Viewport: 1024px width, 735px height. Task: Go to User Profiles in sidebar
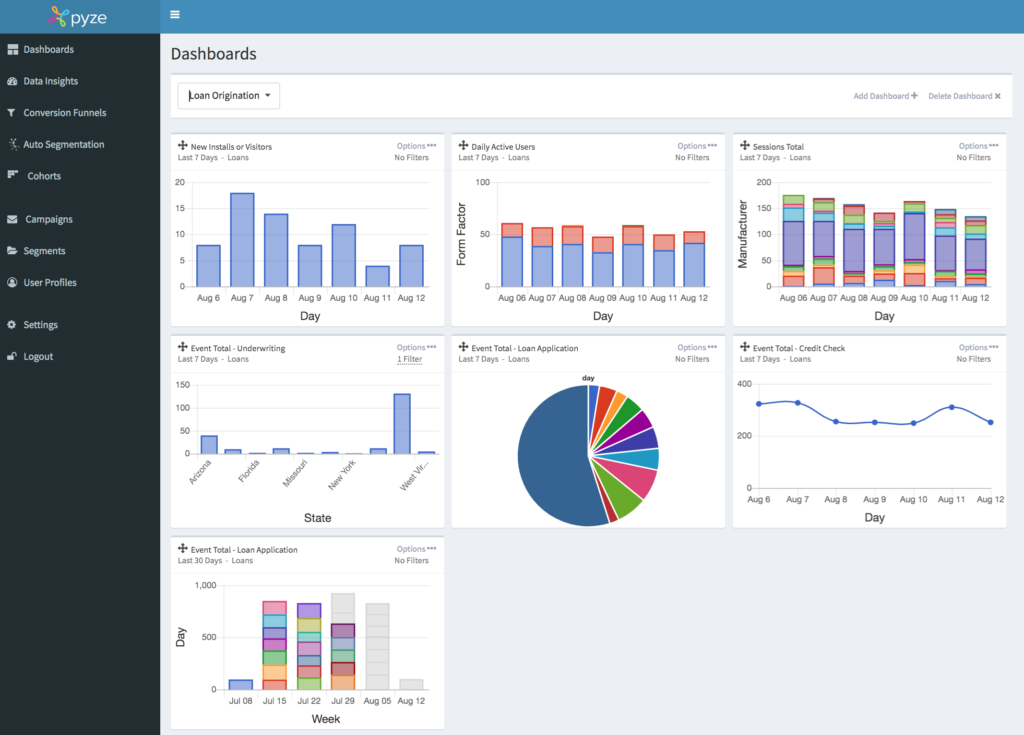tap(50, 283)
